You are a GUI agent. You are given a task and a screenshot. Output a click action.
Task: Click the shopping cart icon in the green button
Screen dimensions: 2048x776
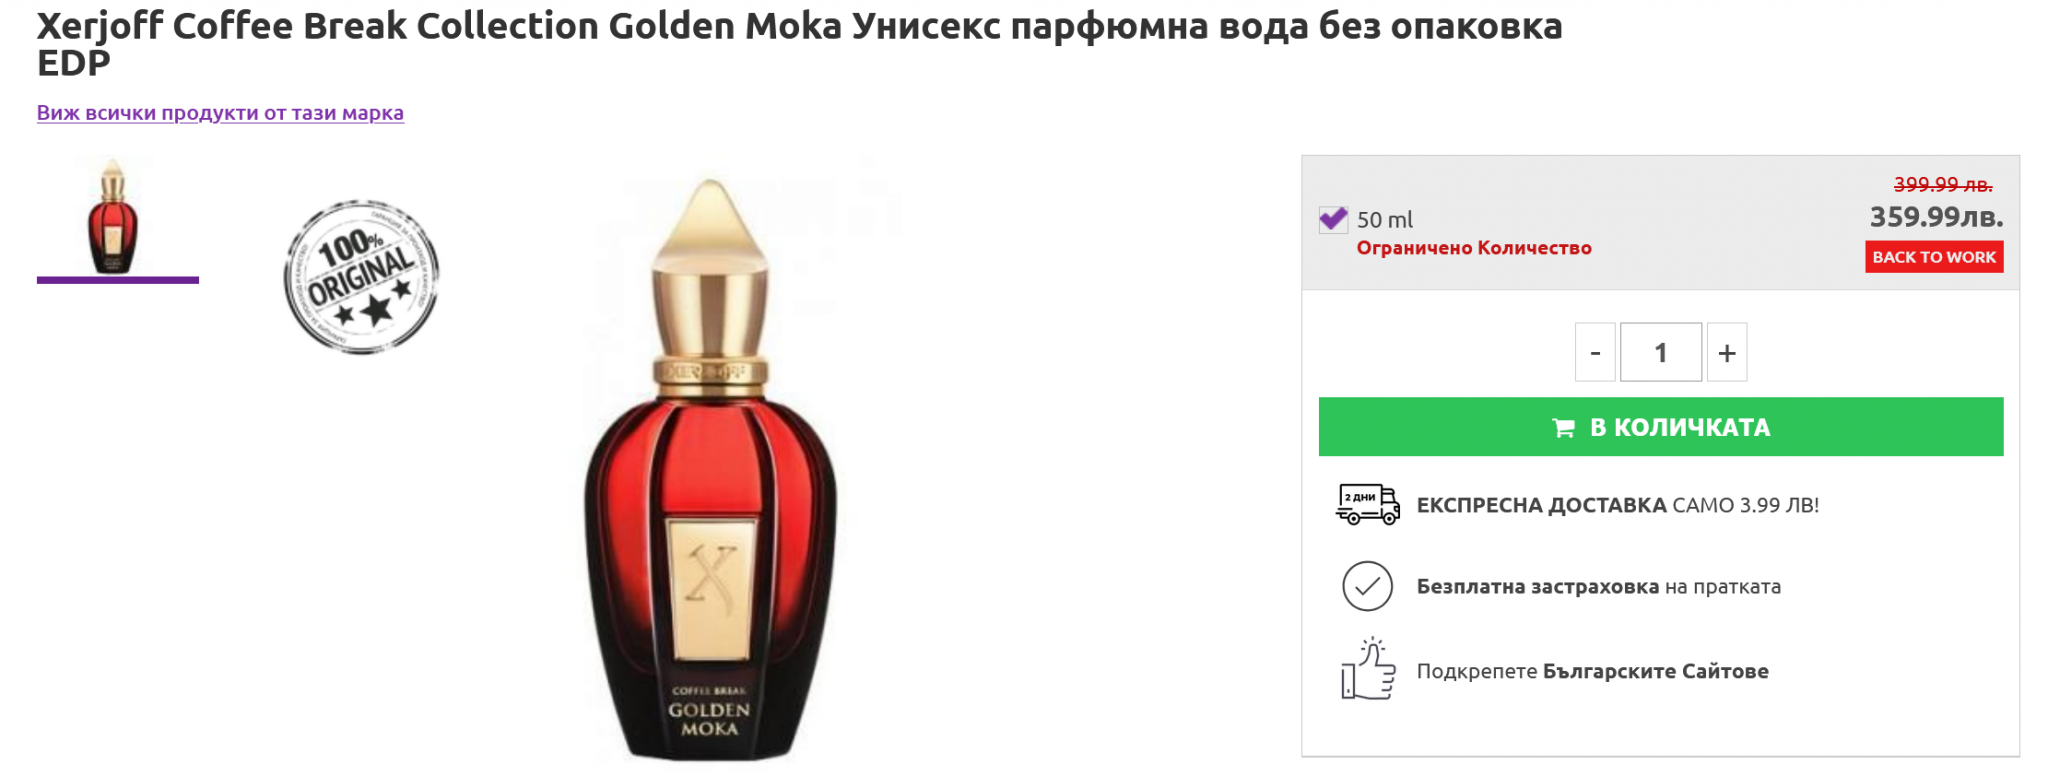[x=1563, y=428]
